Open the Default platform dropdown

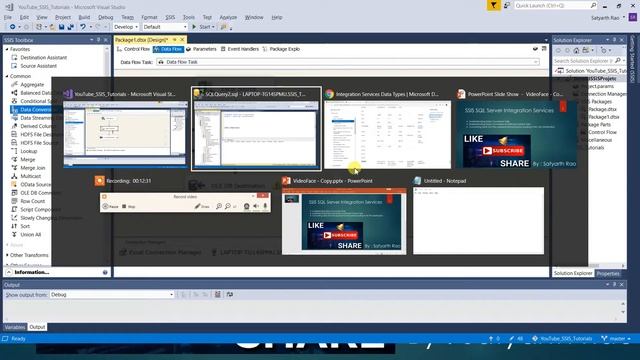pyautogui.click(x=165, y=27)
